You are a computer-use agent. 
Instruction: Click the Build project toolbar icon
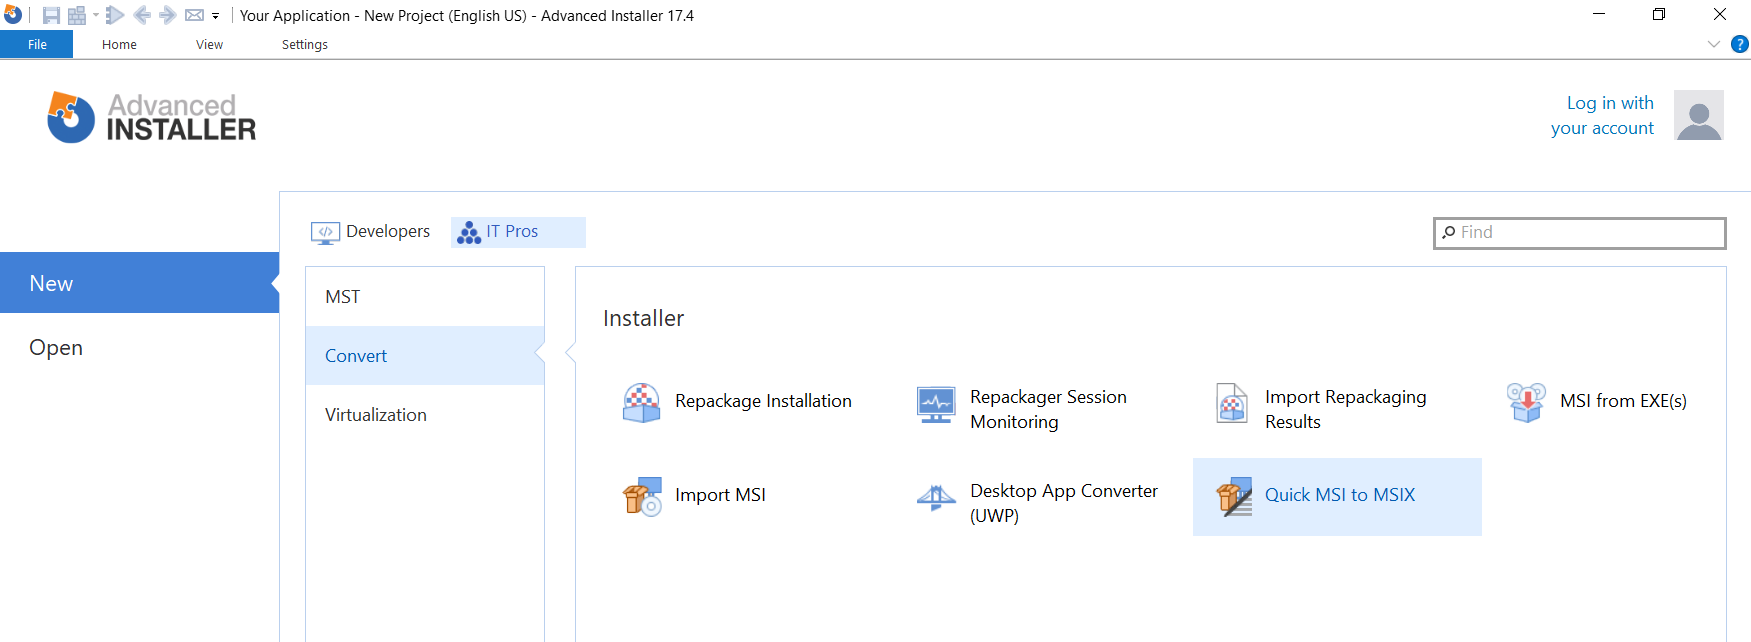click(x=77, y=15)
